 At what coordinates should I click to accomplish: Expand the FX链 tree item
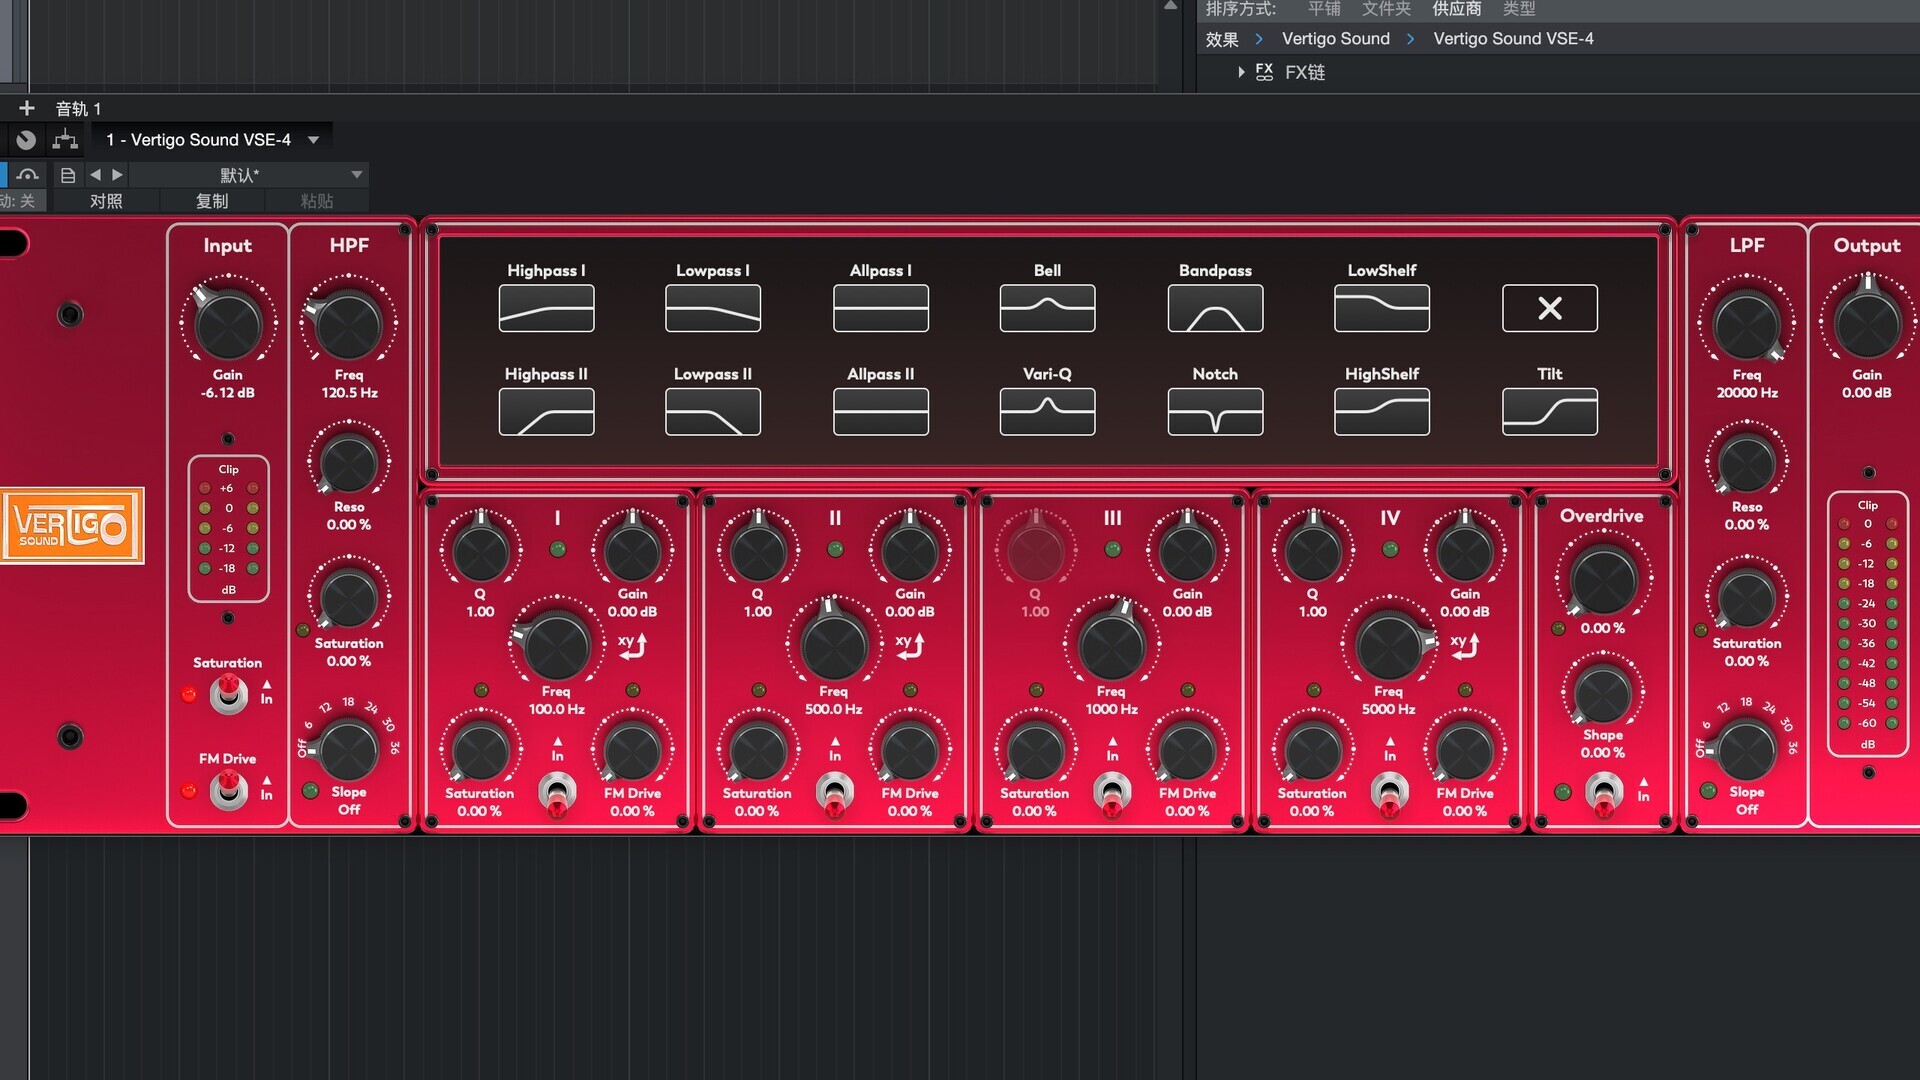click(x=1241, y=72)
